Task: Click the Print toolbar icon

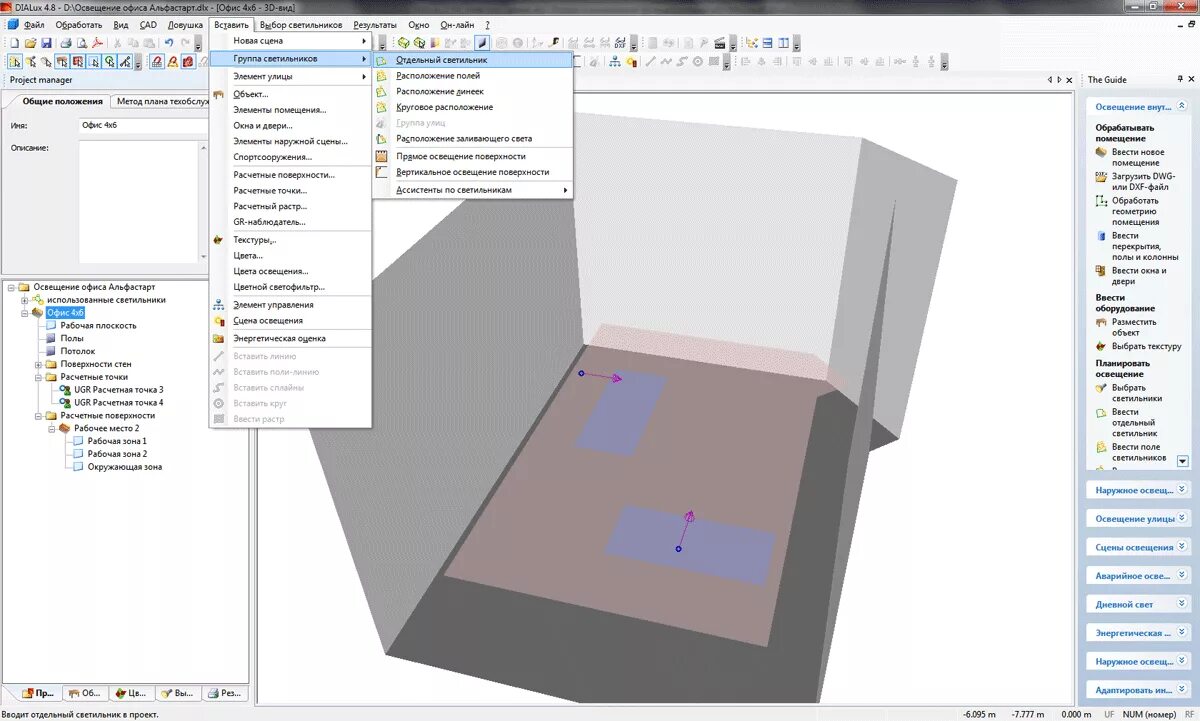Action: click(66, 43)
